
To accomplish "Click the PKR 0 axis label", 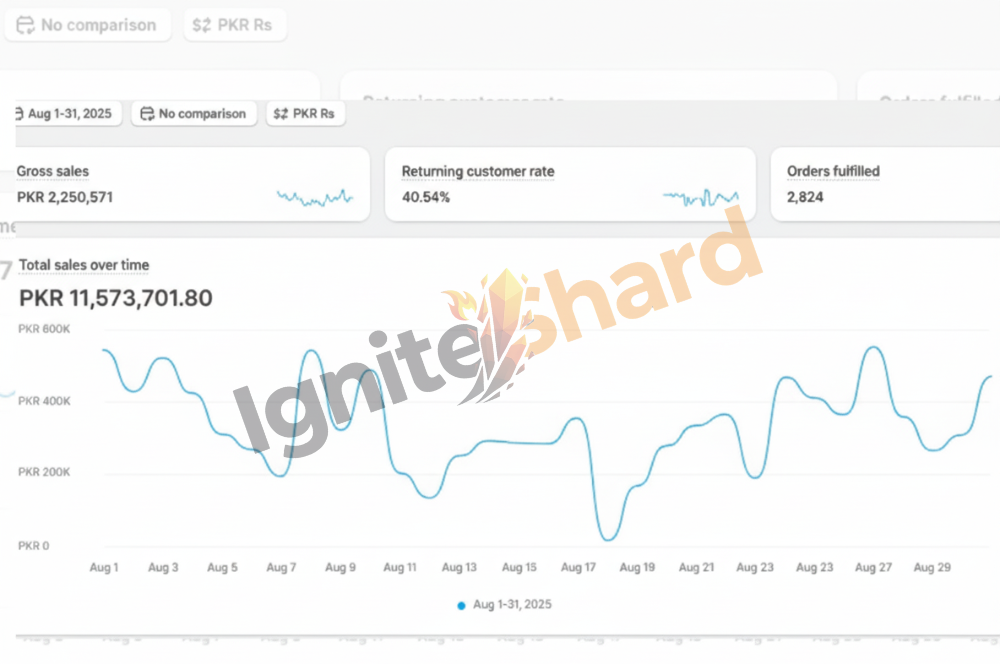I will [33, 546].
